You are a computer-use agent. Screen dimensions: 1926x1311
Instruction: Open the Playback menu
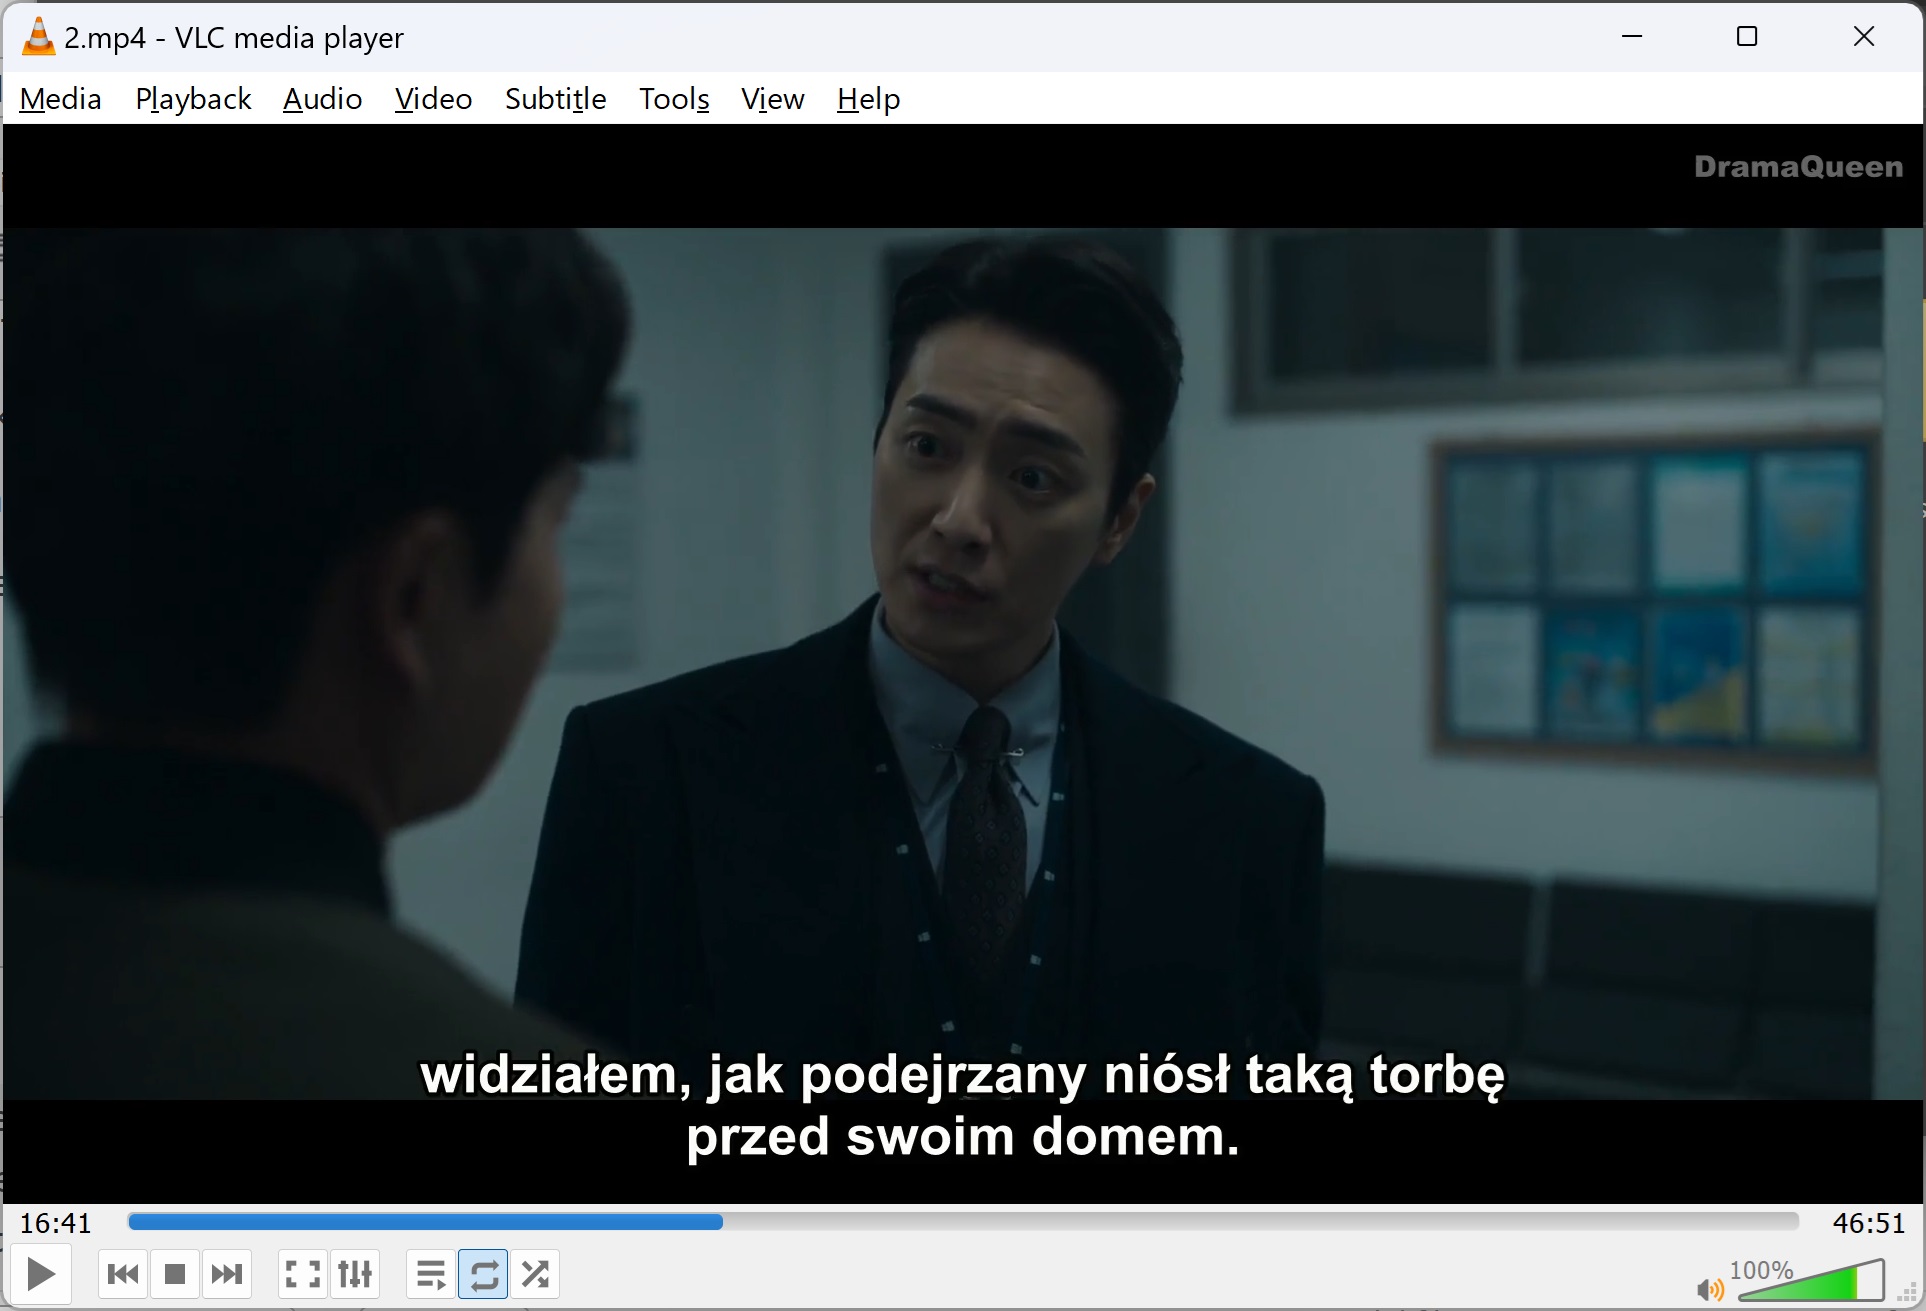point(193,99)
